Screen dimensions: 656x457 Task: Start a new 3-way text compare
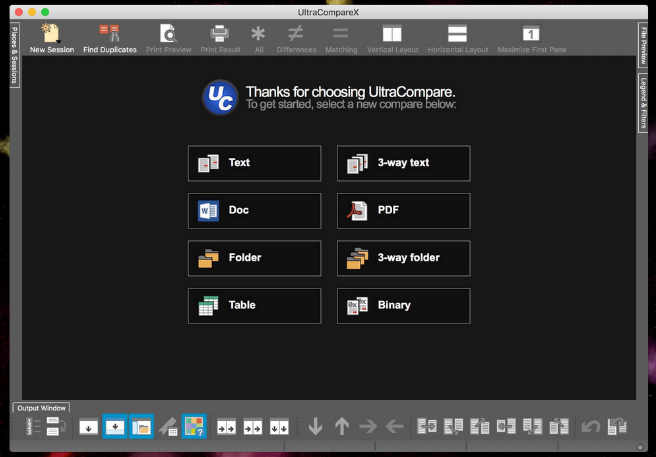pyautogui.click(x=404, y=163)
